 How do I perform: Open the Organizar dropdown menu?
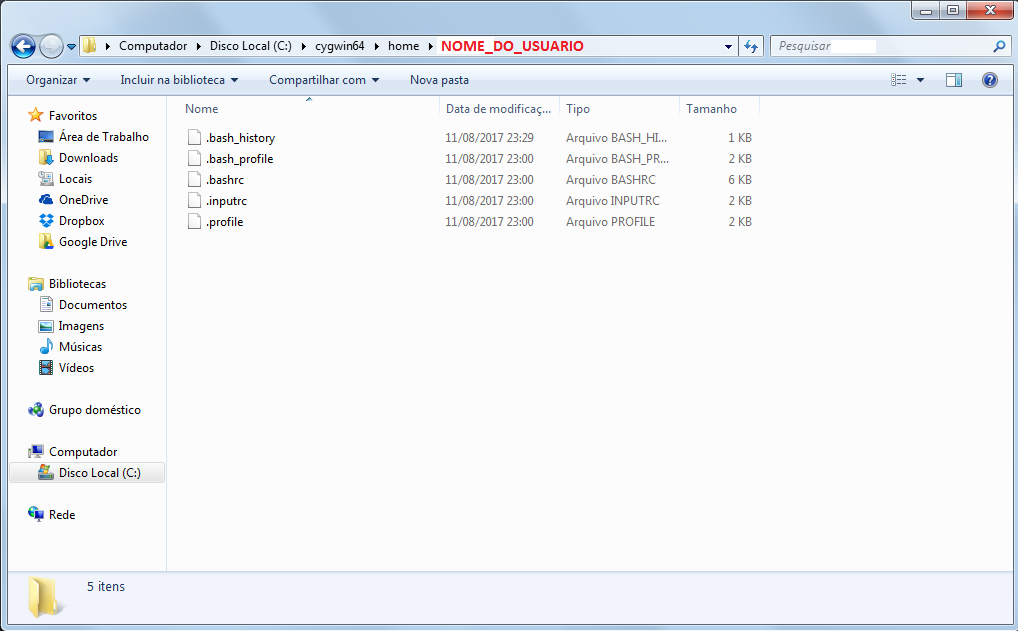point(57,80)
